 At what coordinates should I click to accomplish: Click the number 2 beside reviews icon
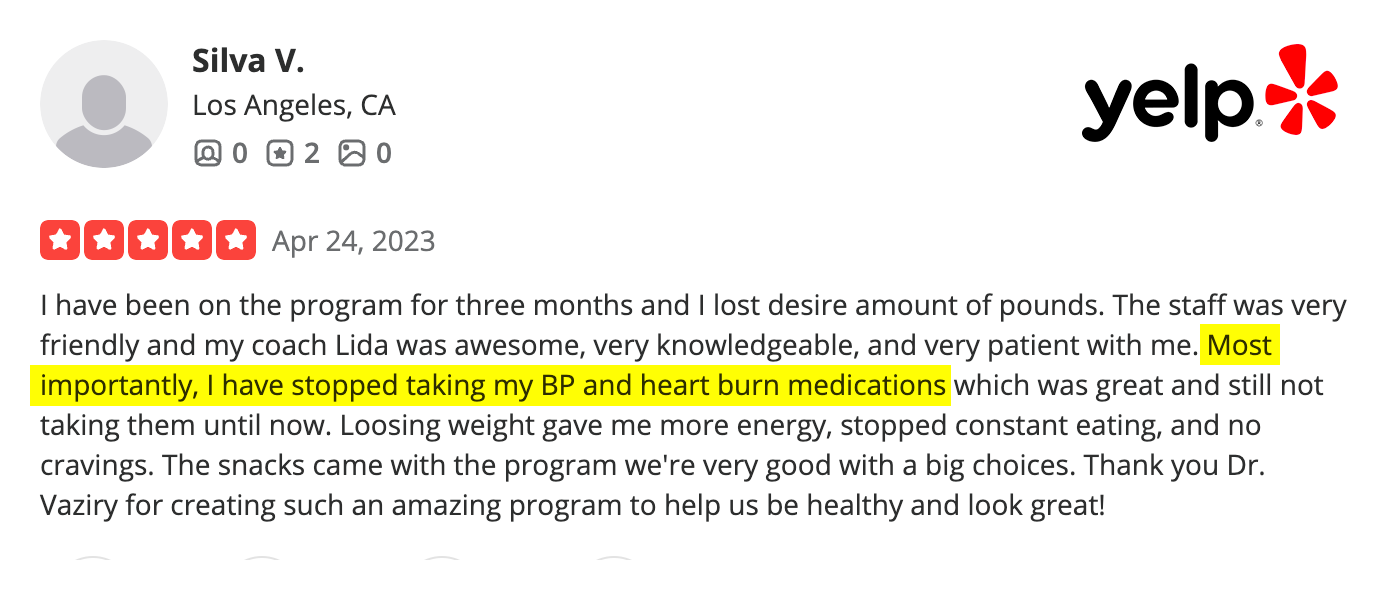[x=311, y=153]
